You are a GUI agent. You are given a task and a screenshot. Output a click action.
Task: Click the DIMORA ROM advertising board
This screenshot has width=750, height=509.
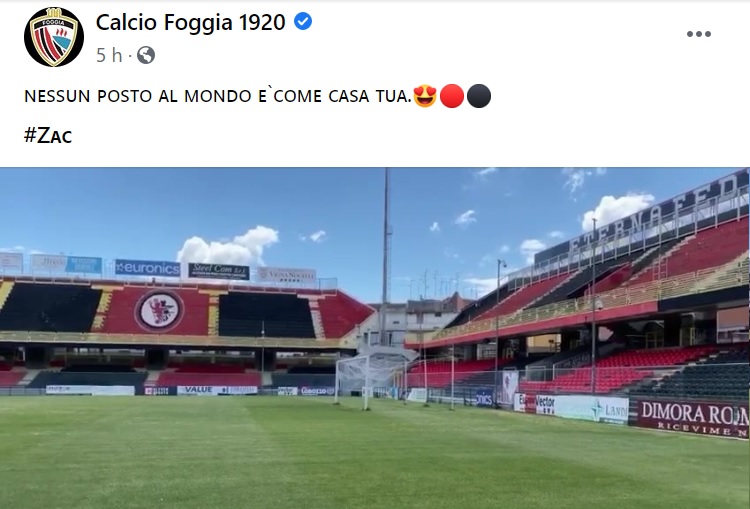click(x=694, y=417)
